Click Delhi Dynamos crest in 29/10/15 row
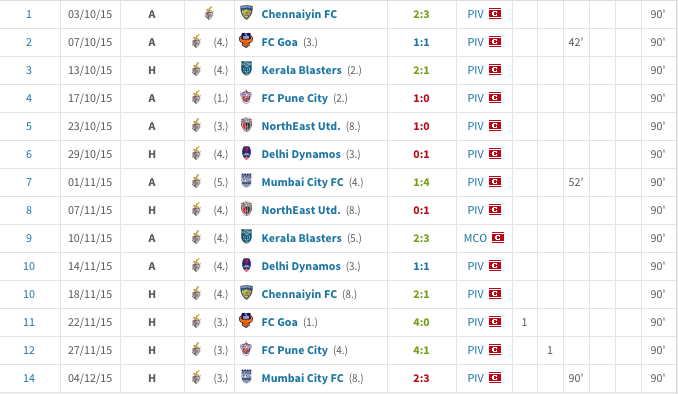The height and width of the screenshot is (394, 678). click(x=246, y=153)
